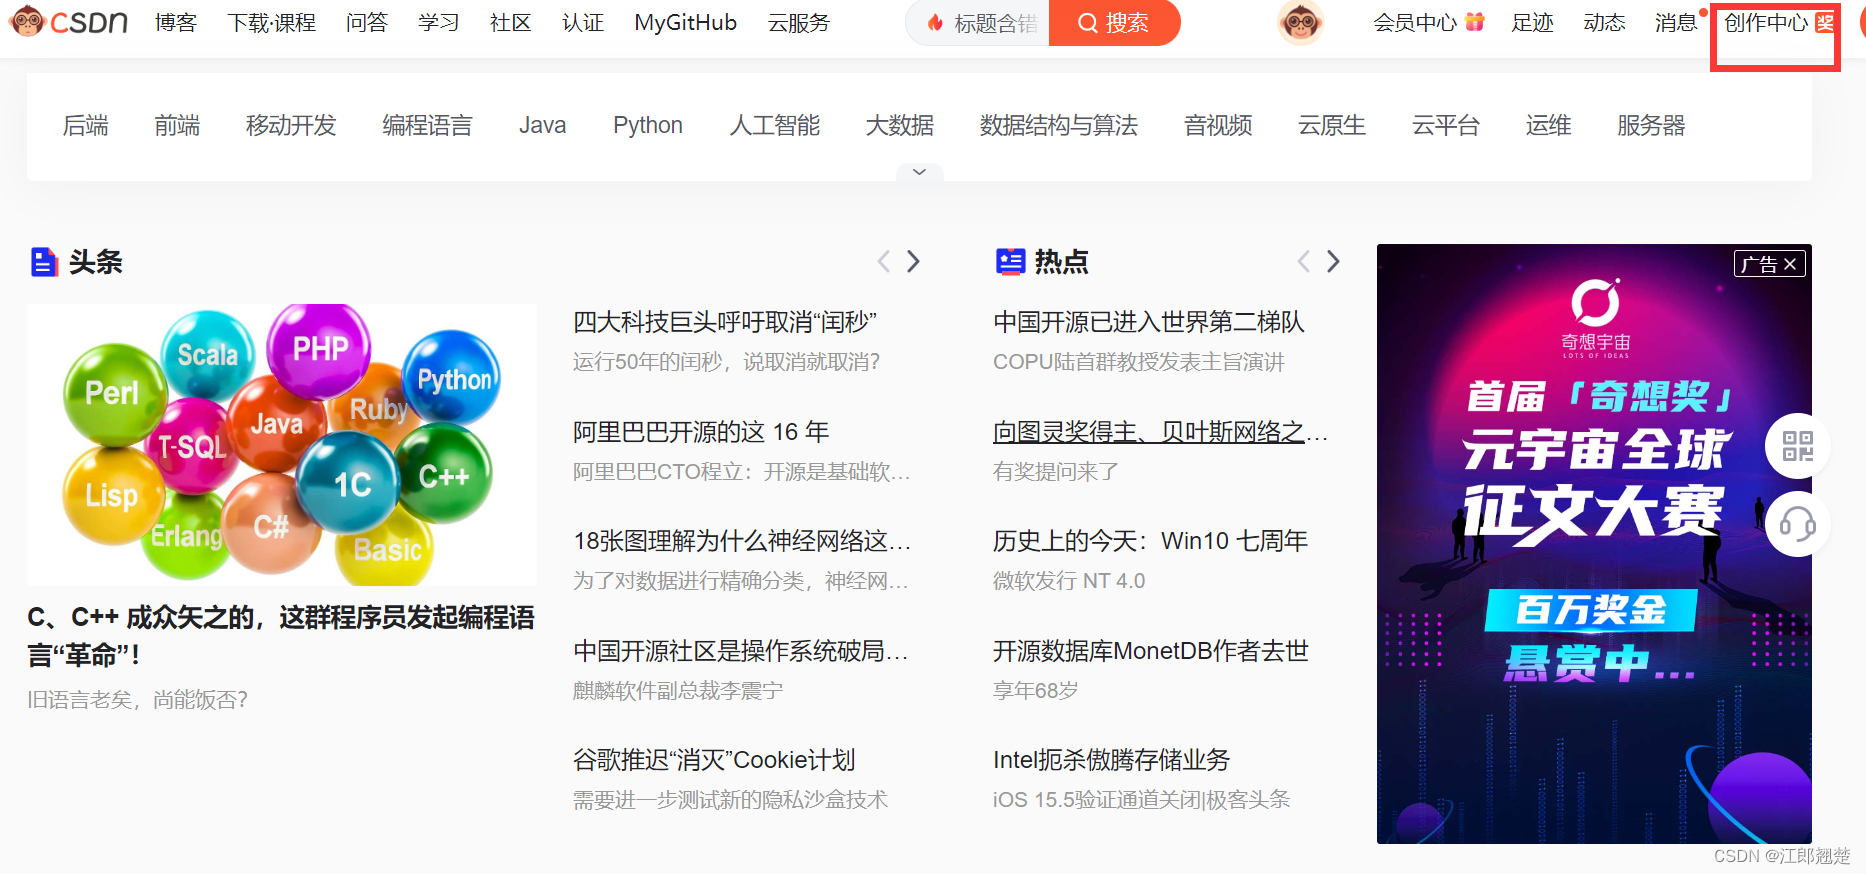Screen dimensions: 1866x874
Task: Click the orange 搜索 button
Action: 1114,23
